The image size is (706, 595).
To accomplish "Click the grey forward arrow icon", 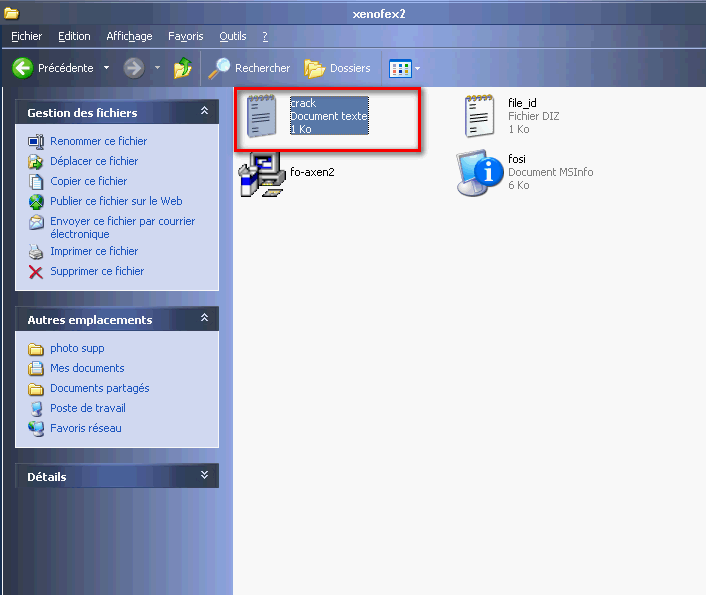I will tap(134, 68).
